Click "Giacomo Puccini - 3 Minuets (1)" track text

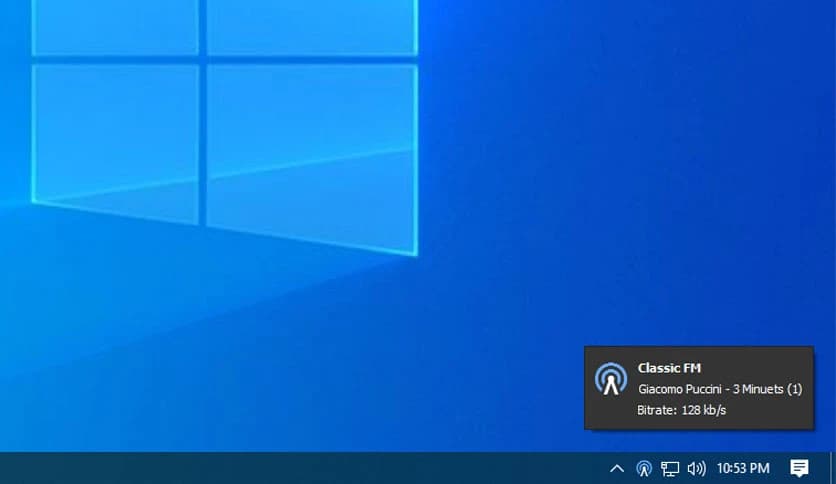point(720,389)
